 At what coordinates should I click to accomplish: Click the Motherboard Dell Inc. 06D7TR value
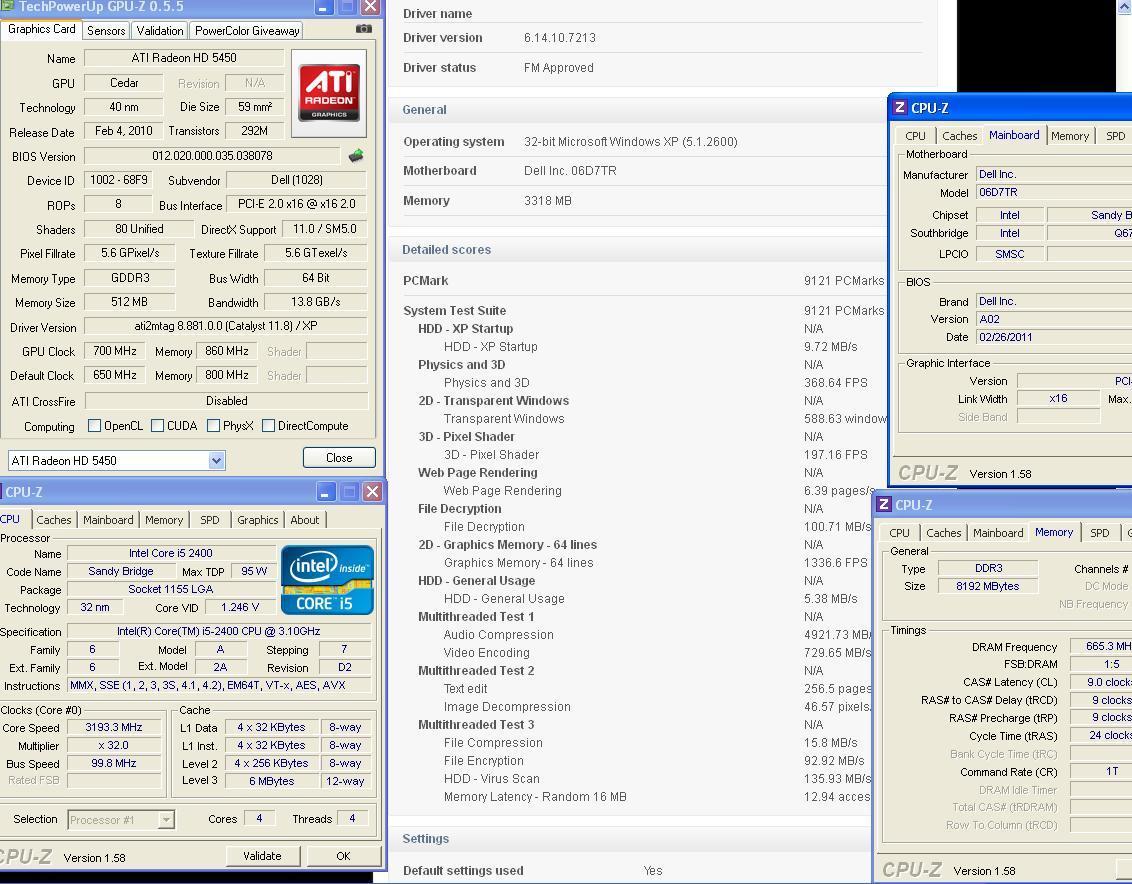tap(570, 170)
